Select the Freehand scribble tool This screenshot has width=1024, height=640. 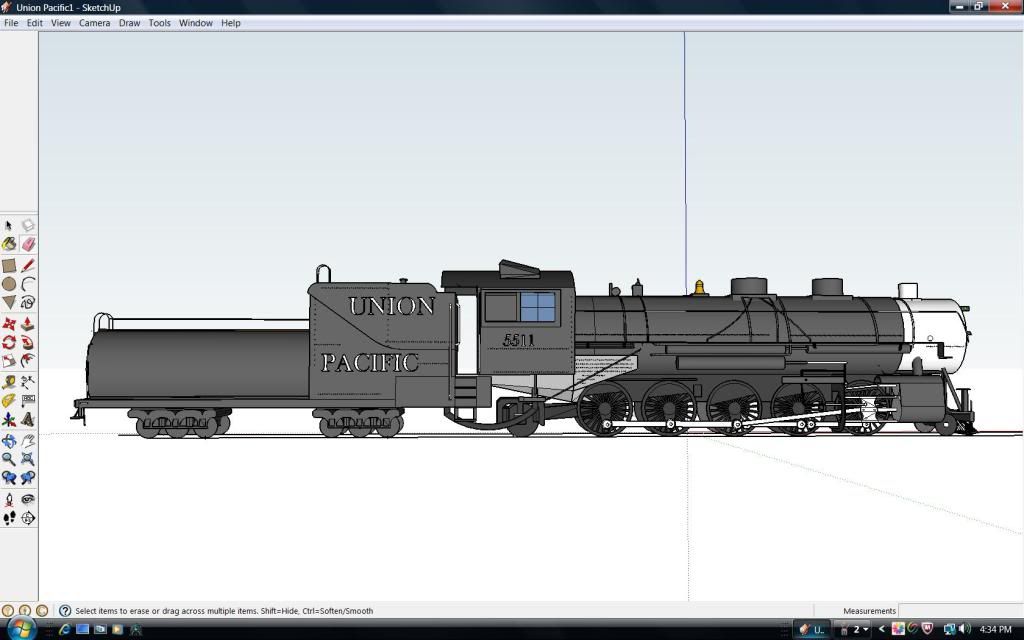pos(27,302)
